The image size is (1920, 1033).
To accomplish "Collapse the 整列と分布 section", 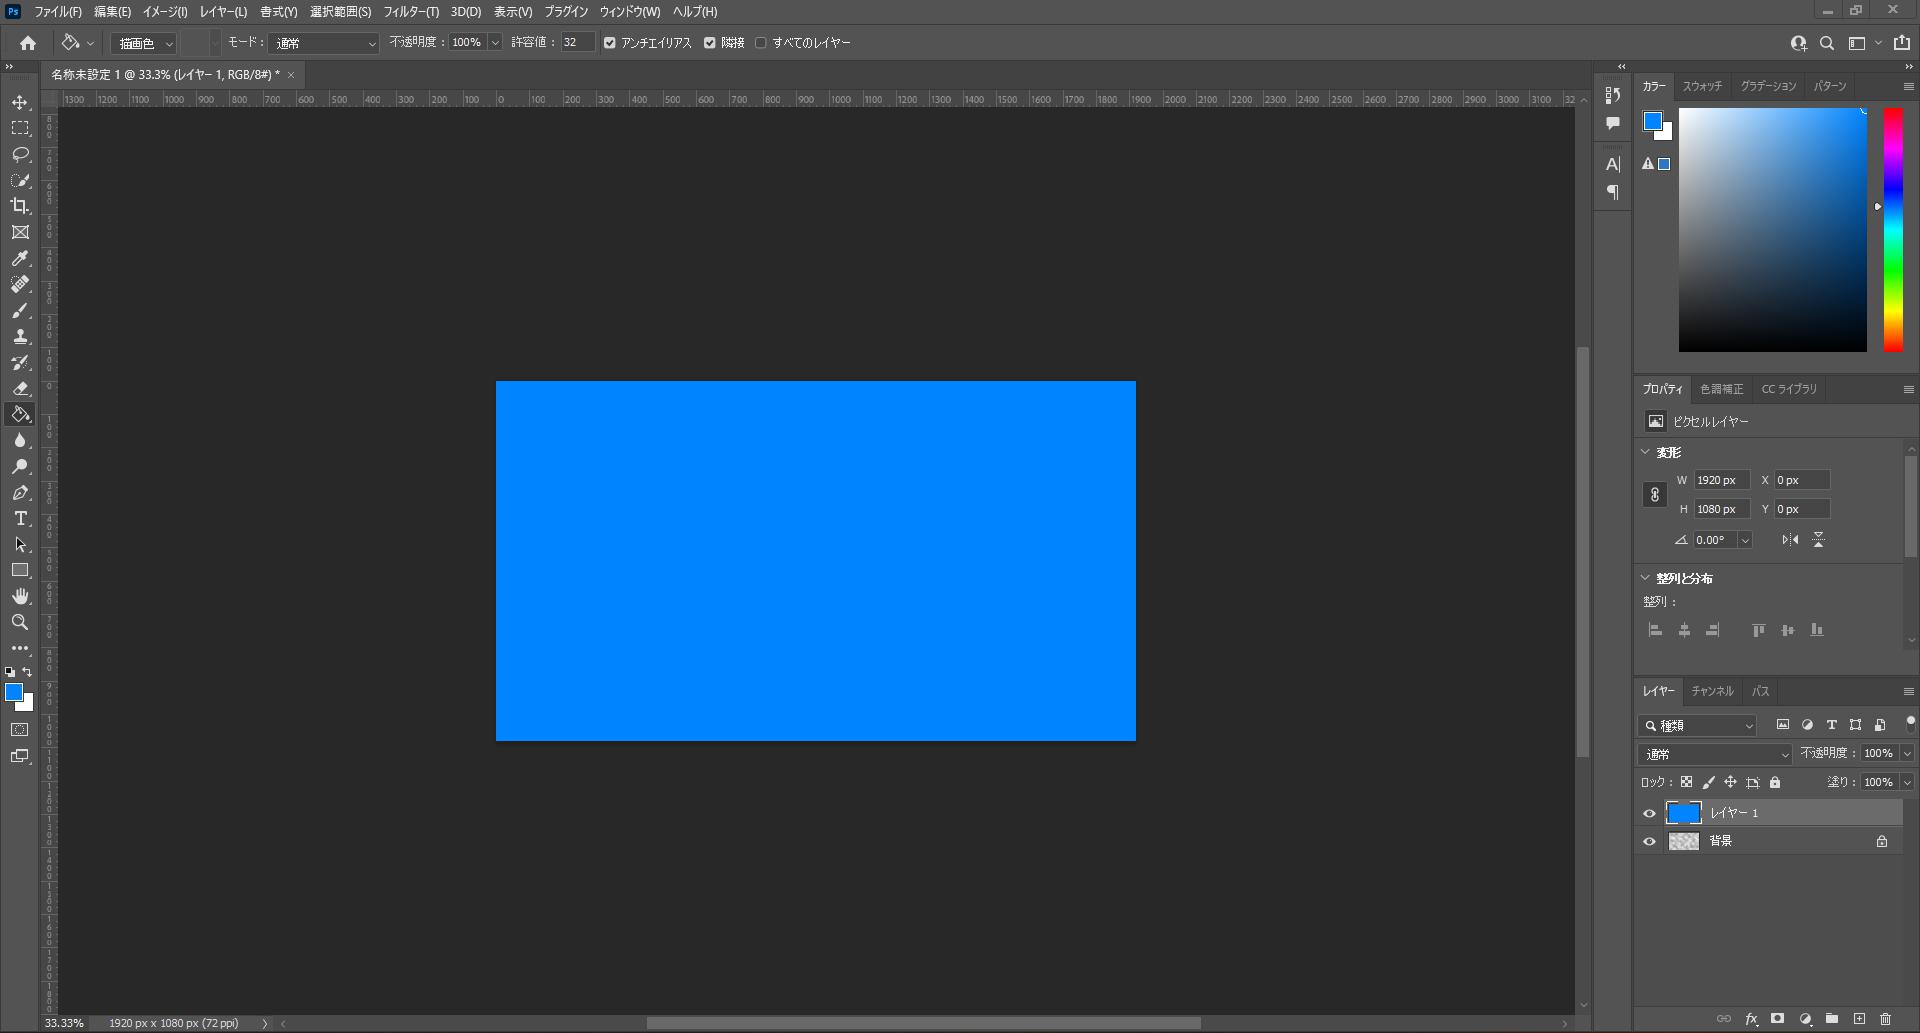I will pos(1646,578).
